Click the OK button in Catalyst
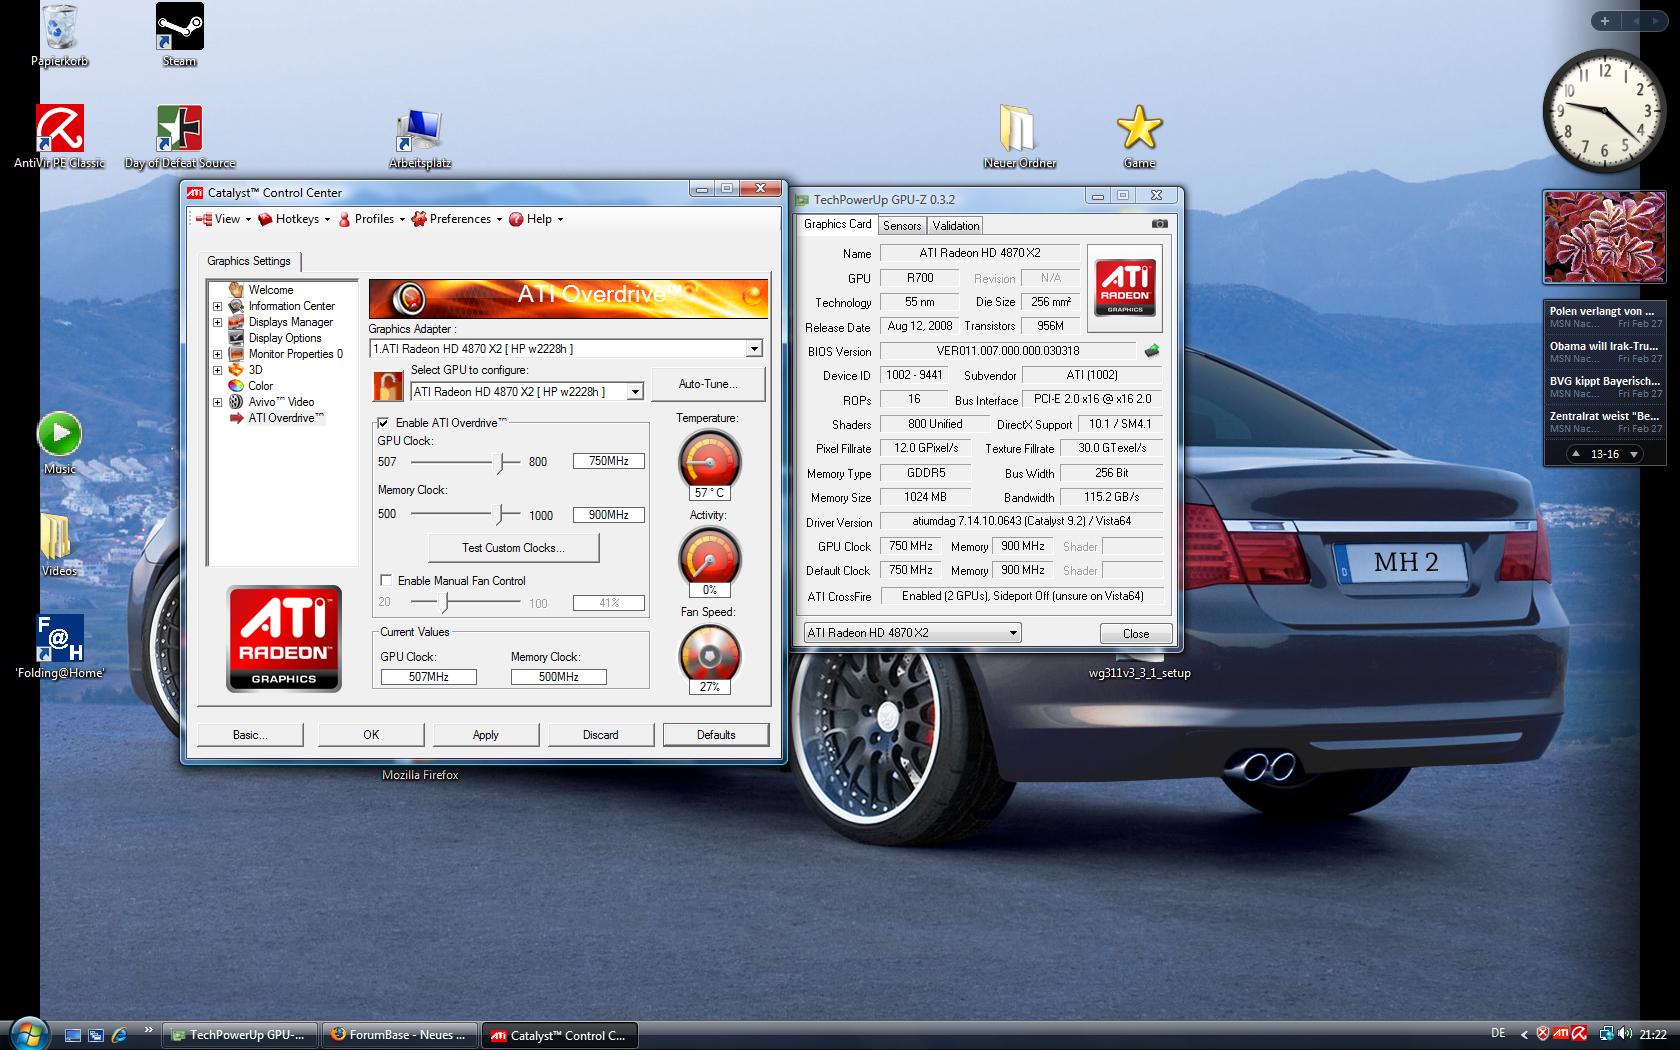Image resolution: width=1680 pixels, height=1050 pixels. pos(371,735)
